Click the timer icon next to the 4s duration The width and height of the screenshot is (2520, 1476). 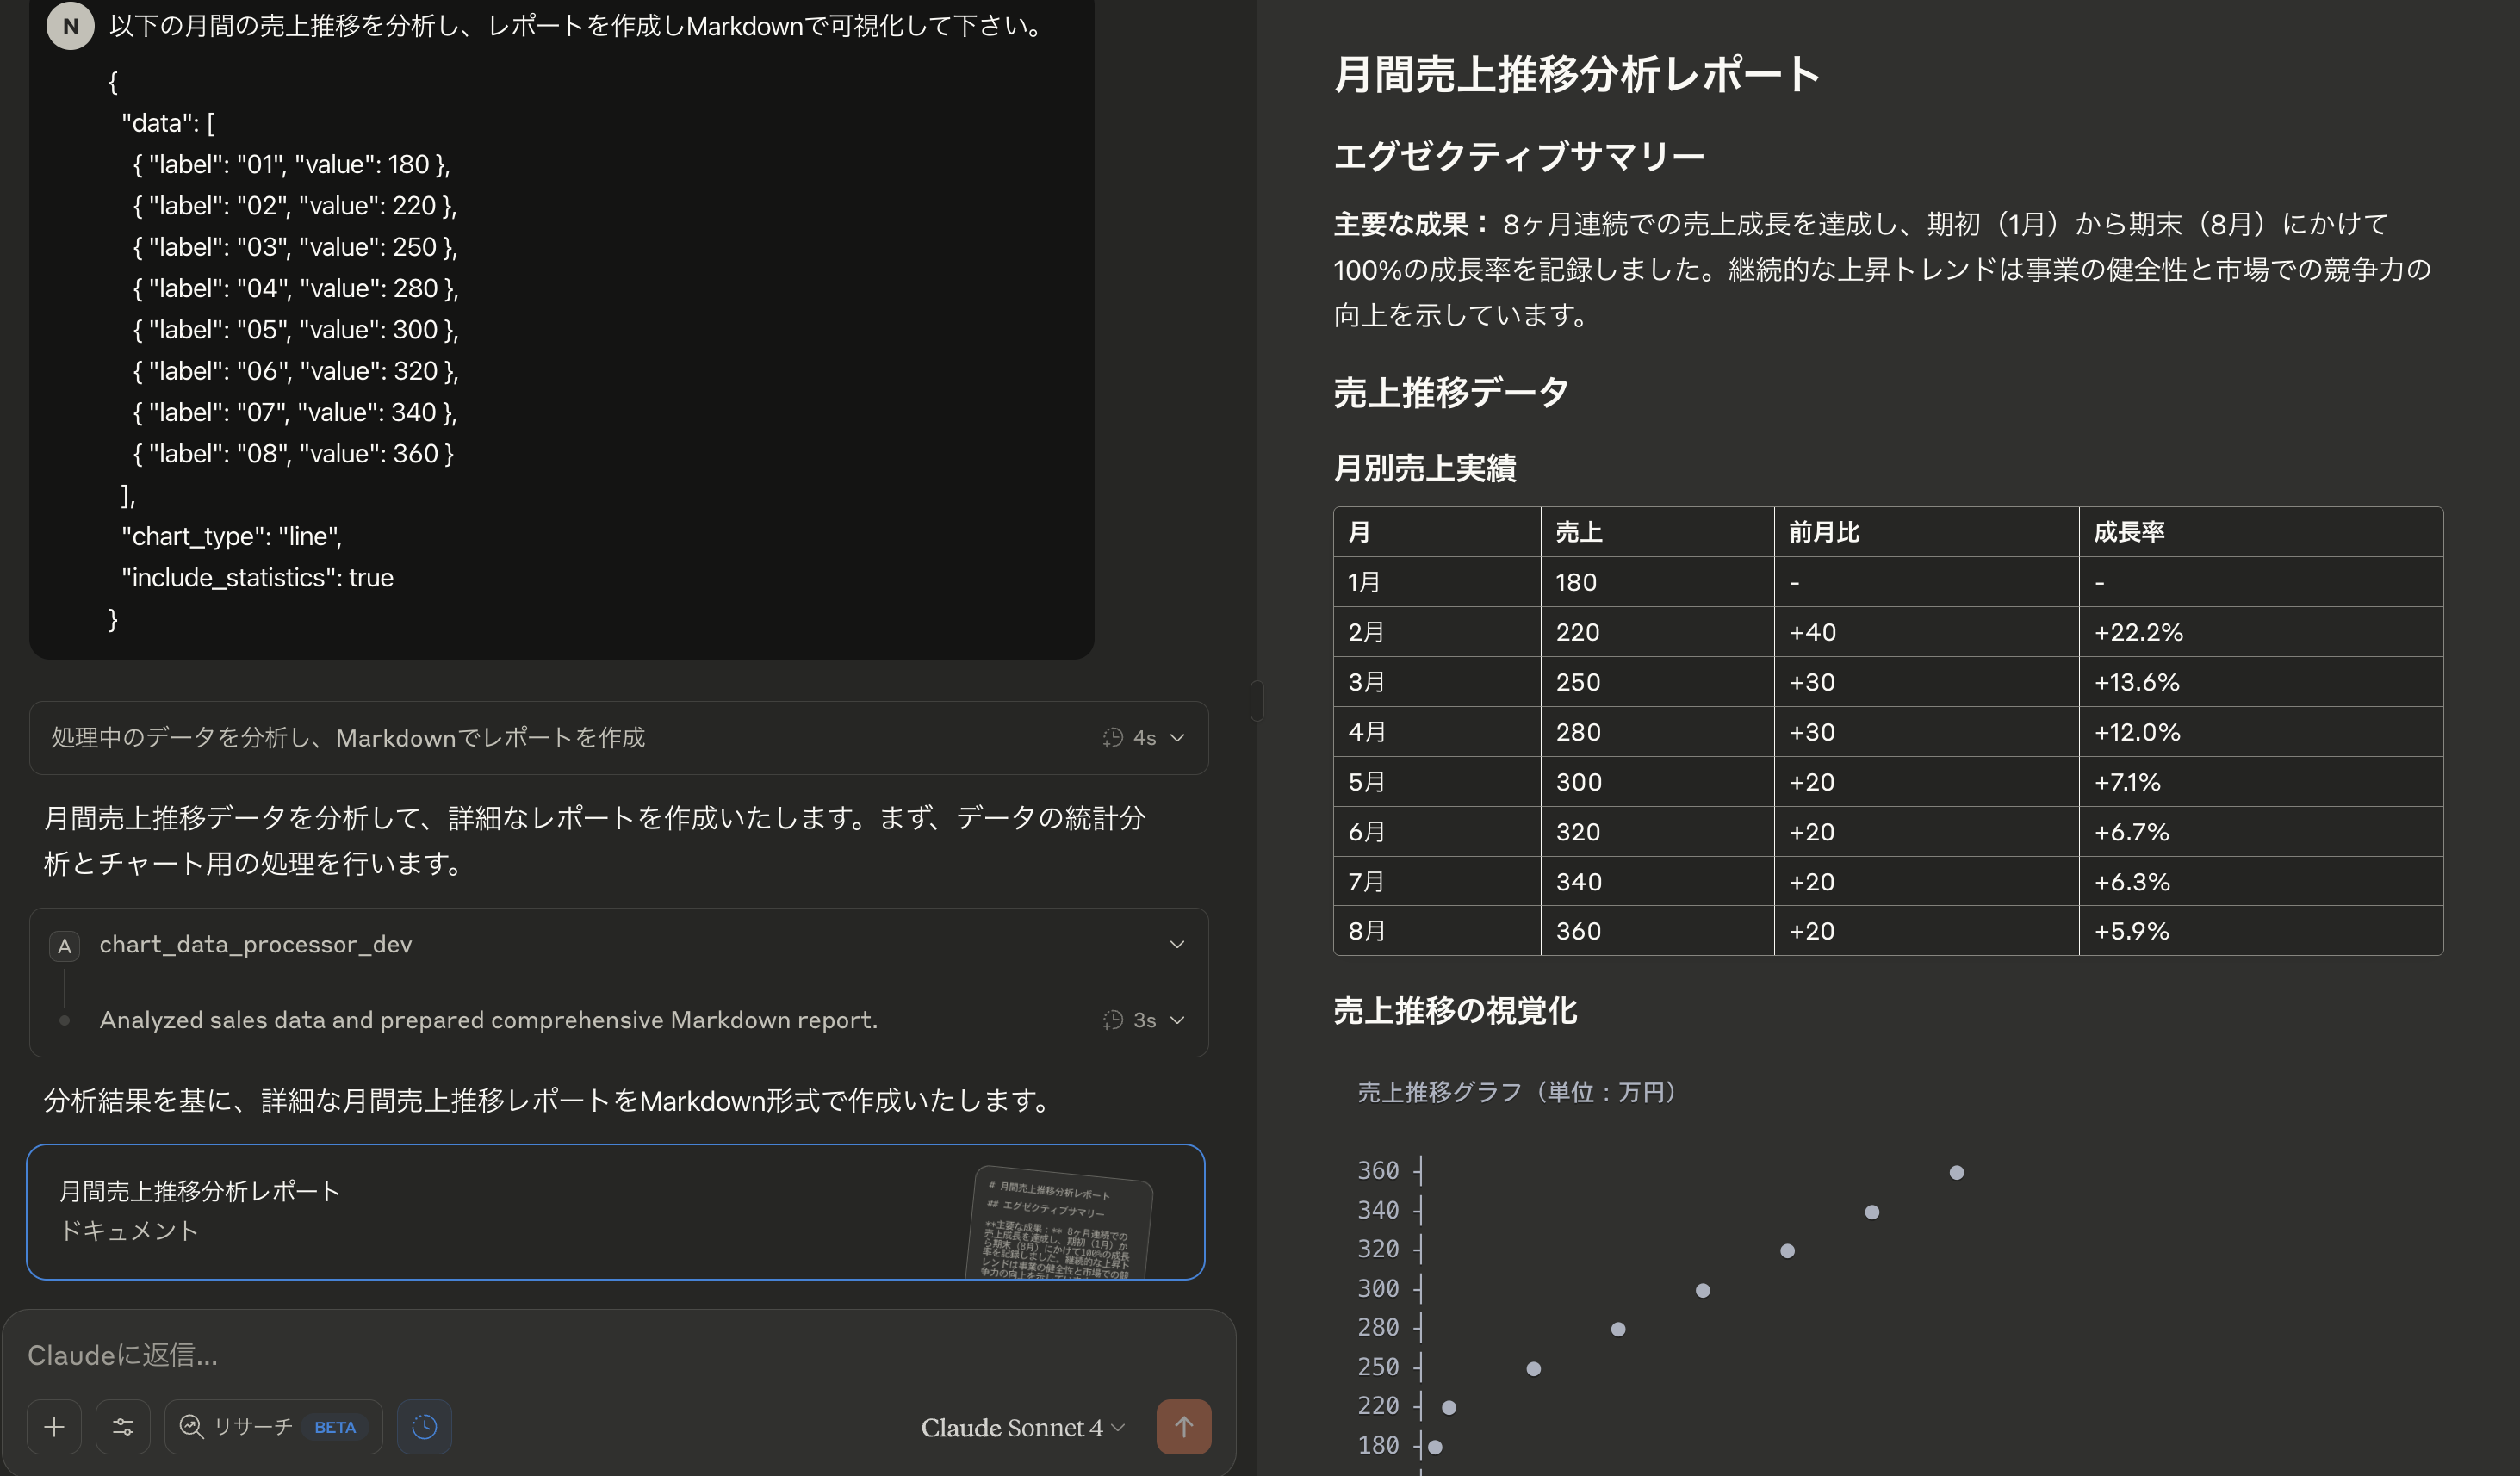[1113, 738]
